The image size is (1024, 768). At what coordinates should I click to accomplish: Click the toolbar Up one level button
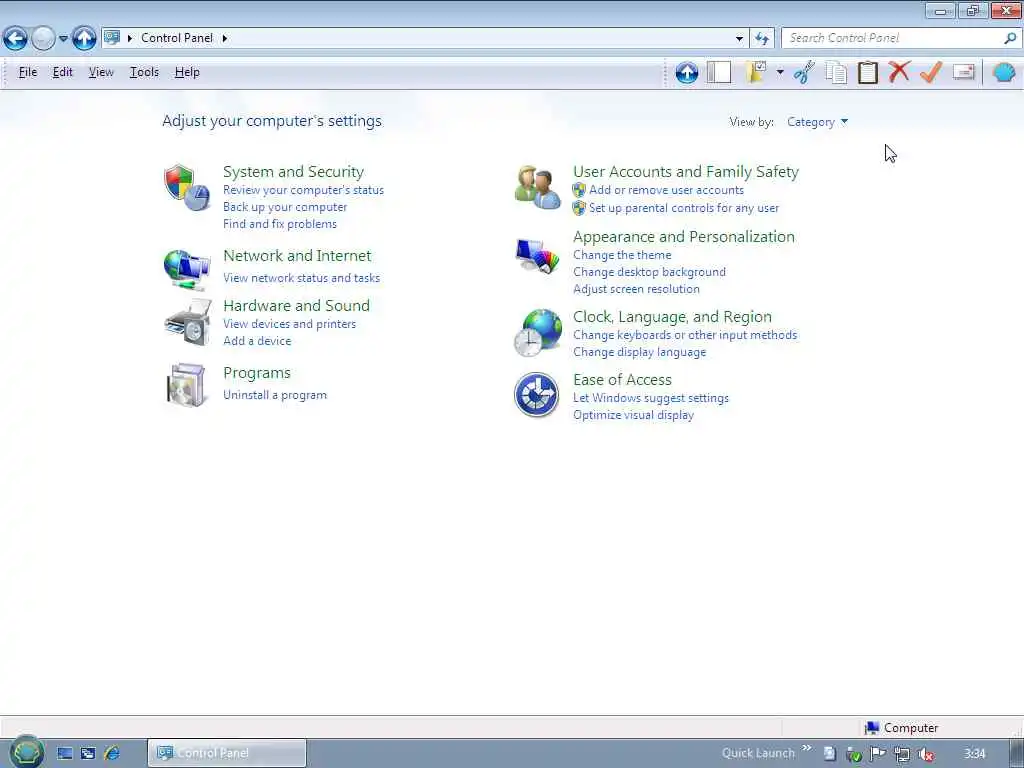[686, 72]
